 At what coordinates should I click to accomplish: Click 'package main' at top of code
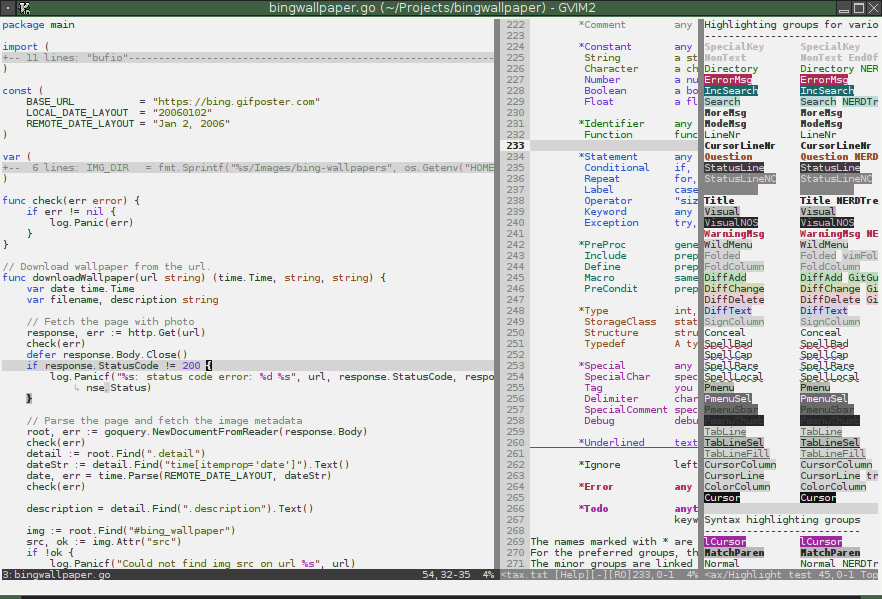click(38, 25)
